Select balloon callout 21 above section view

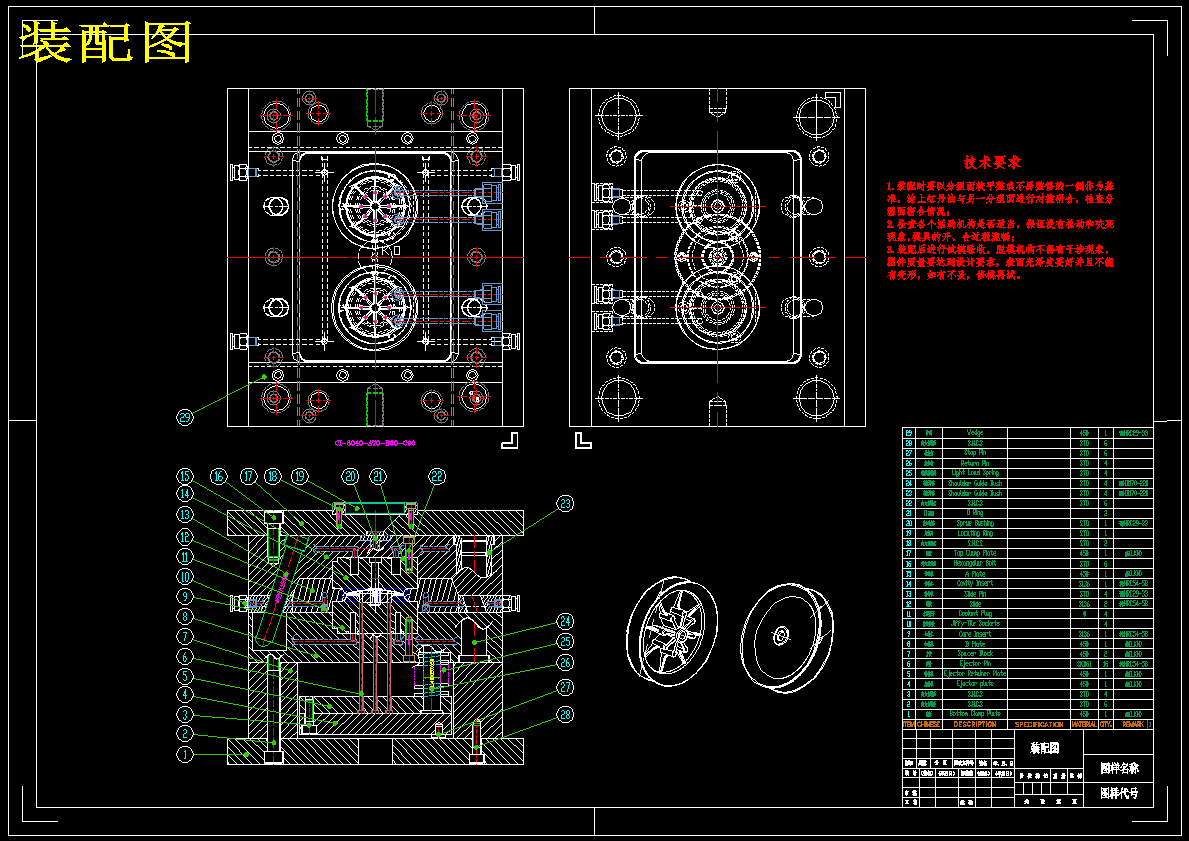(378, 476)
